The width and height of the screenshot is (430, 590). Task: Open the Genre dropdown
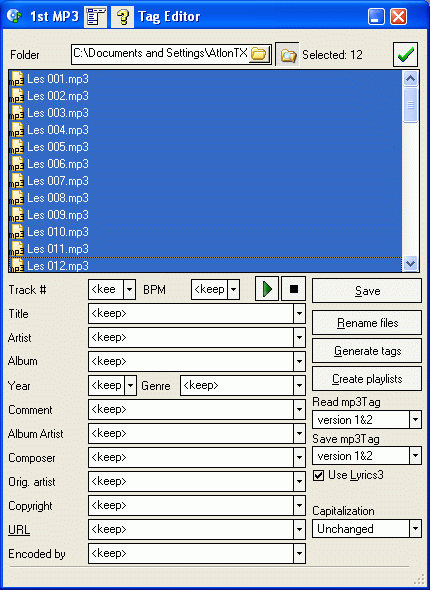point(299,385)
